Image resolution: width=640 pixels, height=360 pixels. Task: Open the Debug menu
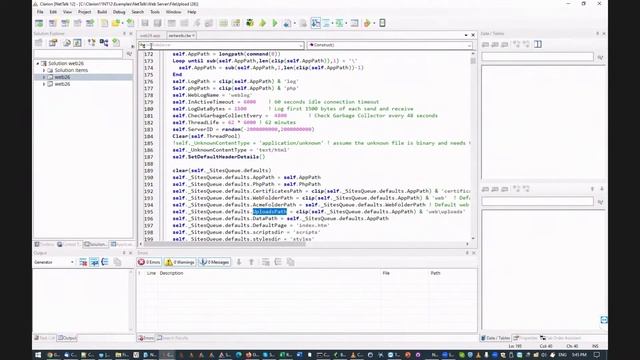pos(119,12)
